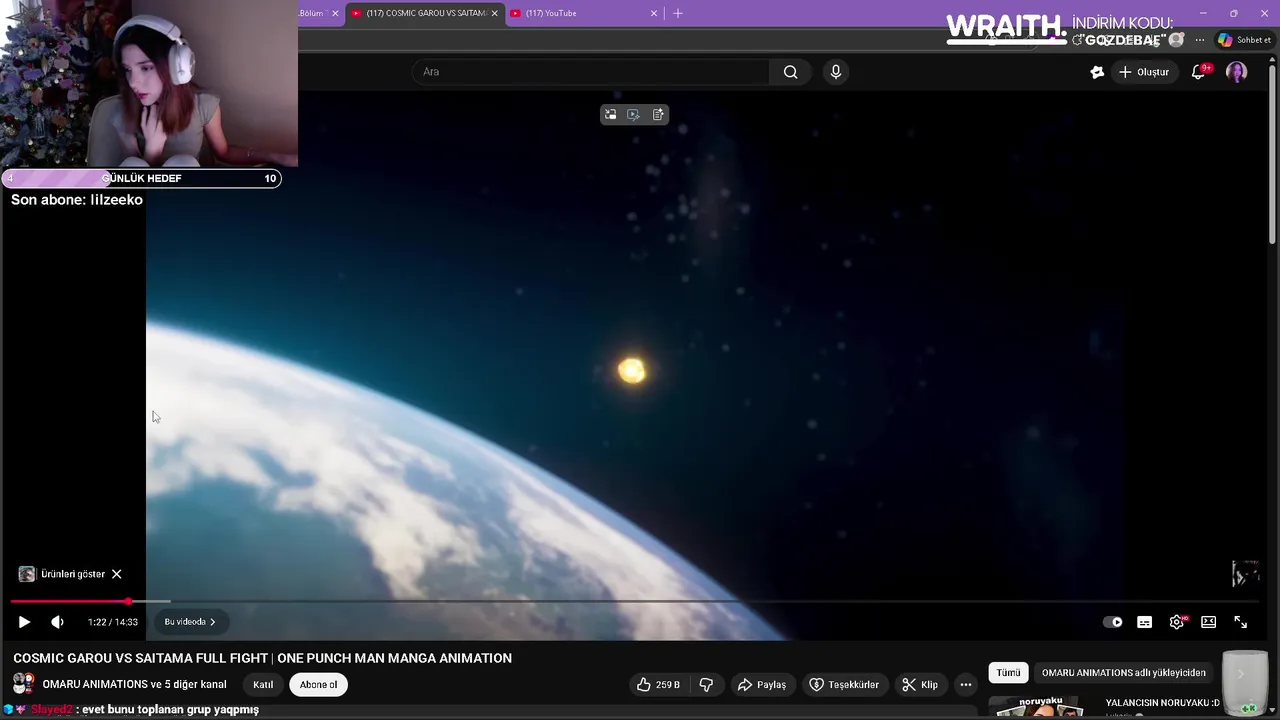The width and height of the screenshot is (1280, 720).
Task: Play the video with the play button
Action: pos(24,622)
